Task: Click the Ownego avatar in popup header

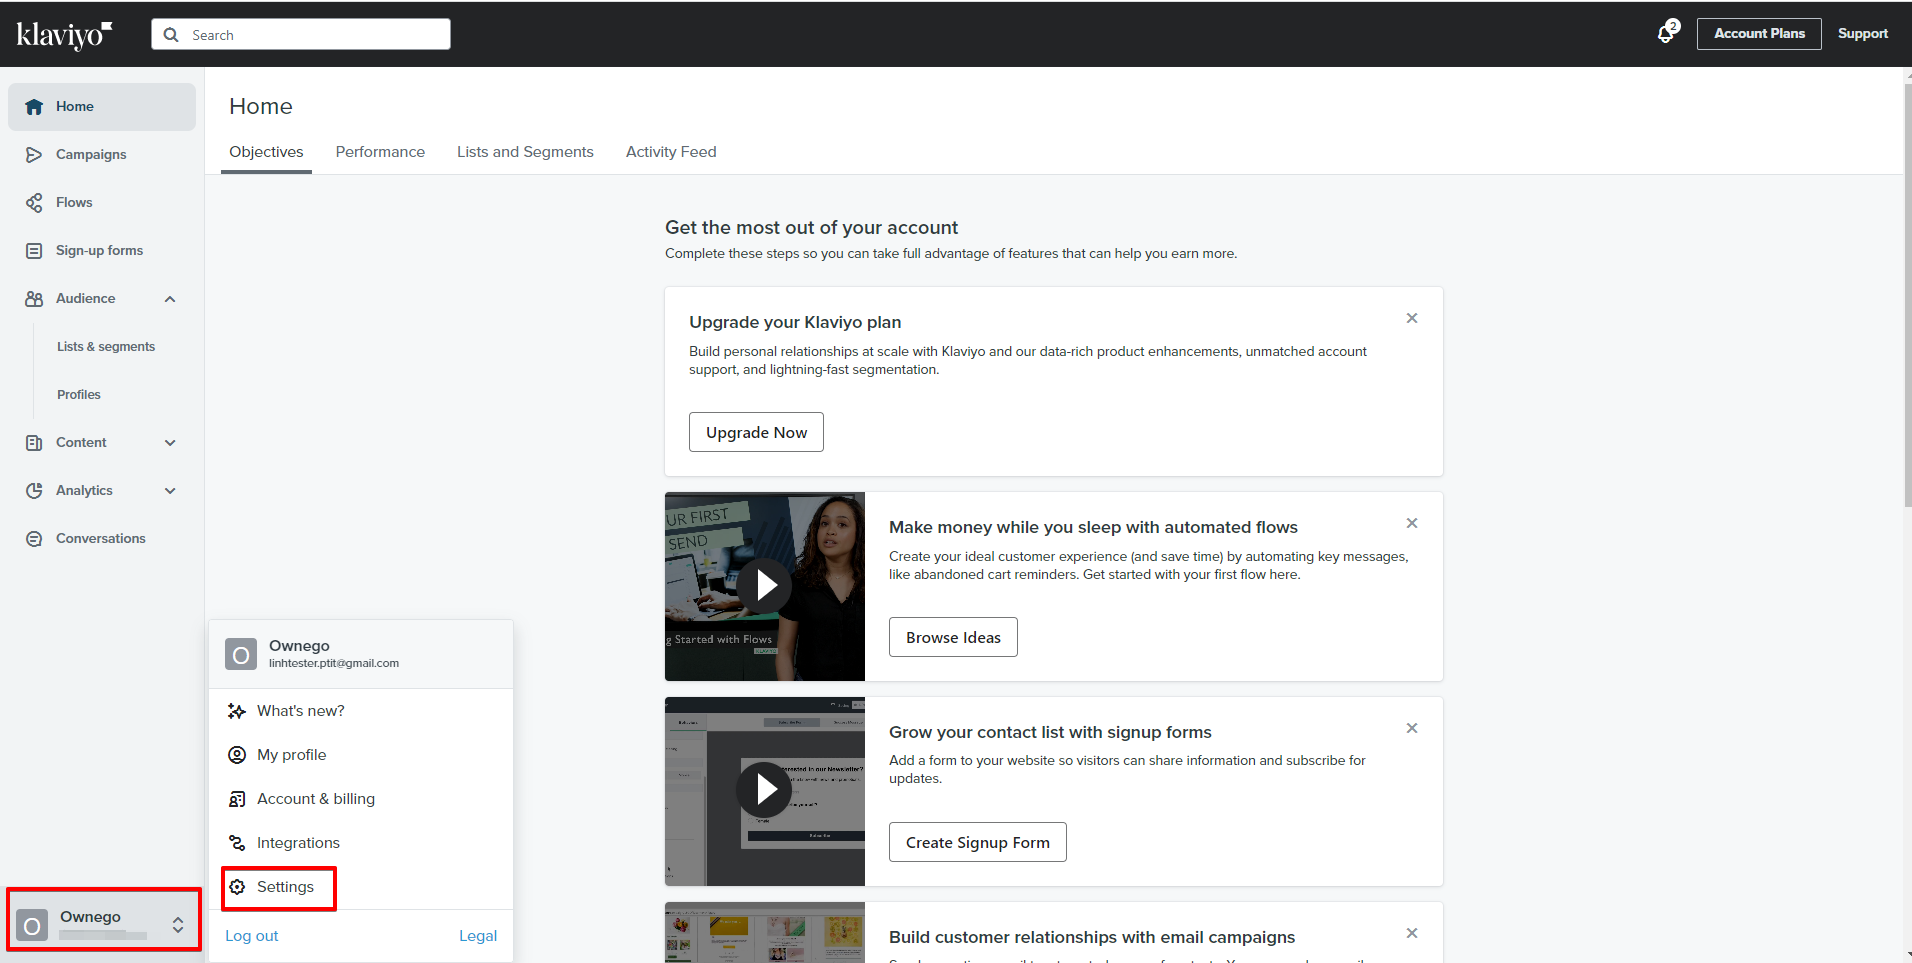Action: 241,655
